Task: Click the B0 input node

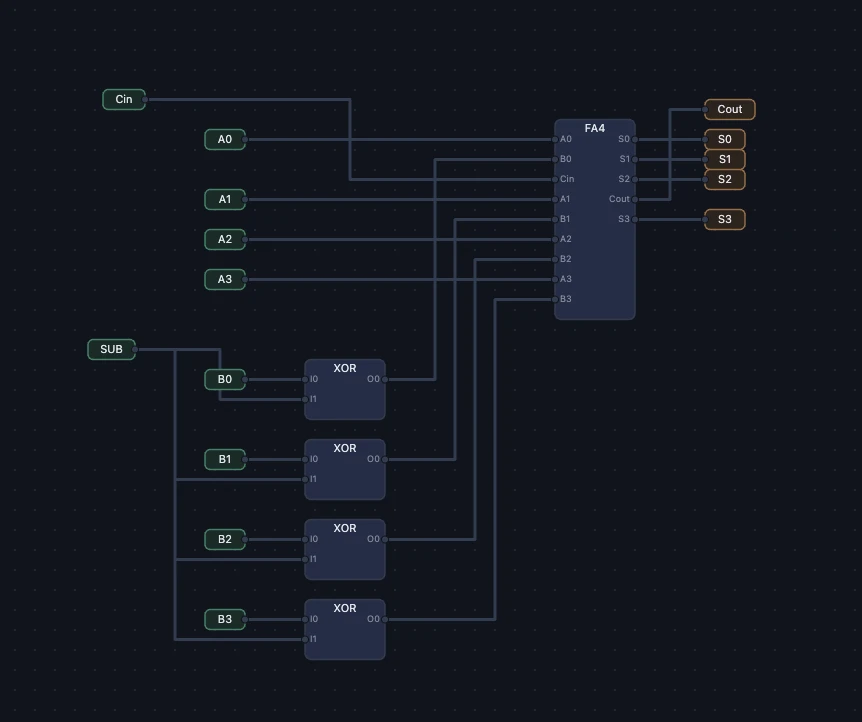Action: tap(225, 379)
